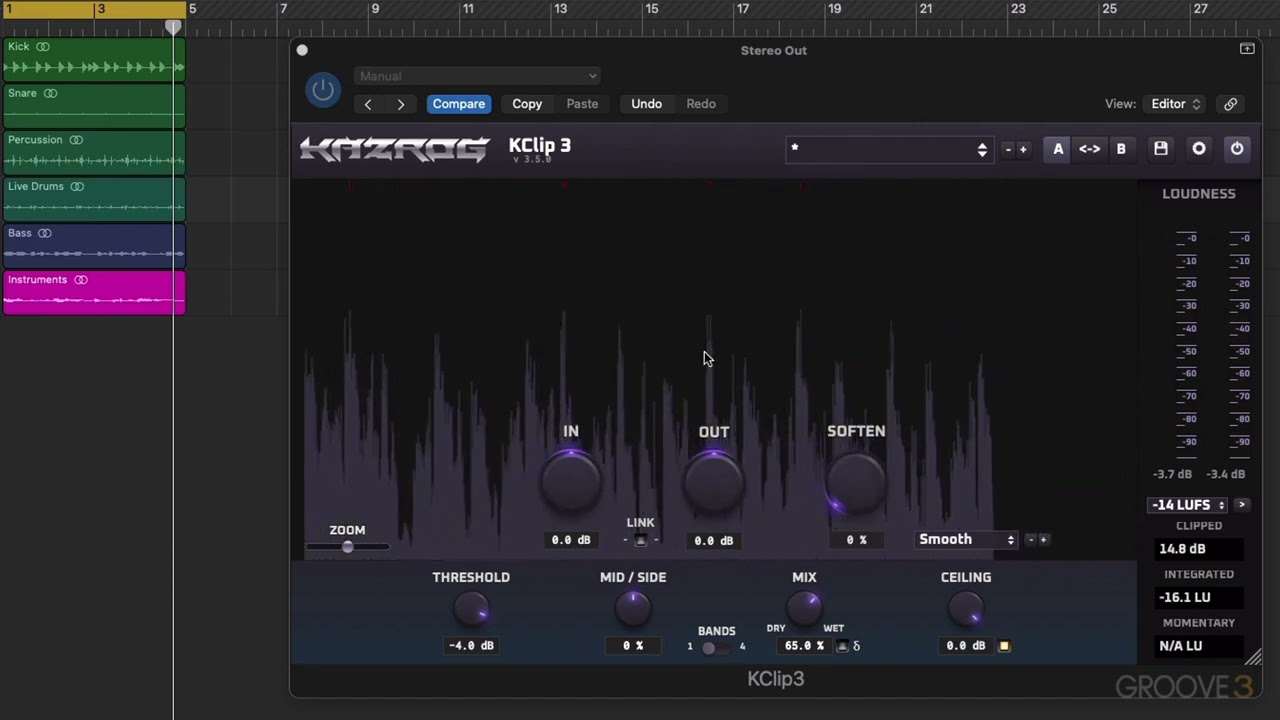The height and width of the screenshot is (720, 1280).
Task: Click the ceiling 0.0 dB value
Action: click(966, 646)
